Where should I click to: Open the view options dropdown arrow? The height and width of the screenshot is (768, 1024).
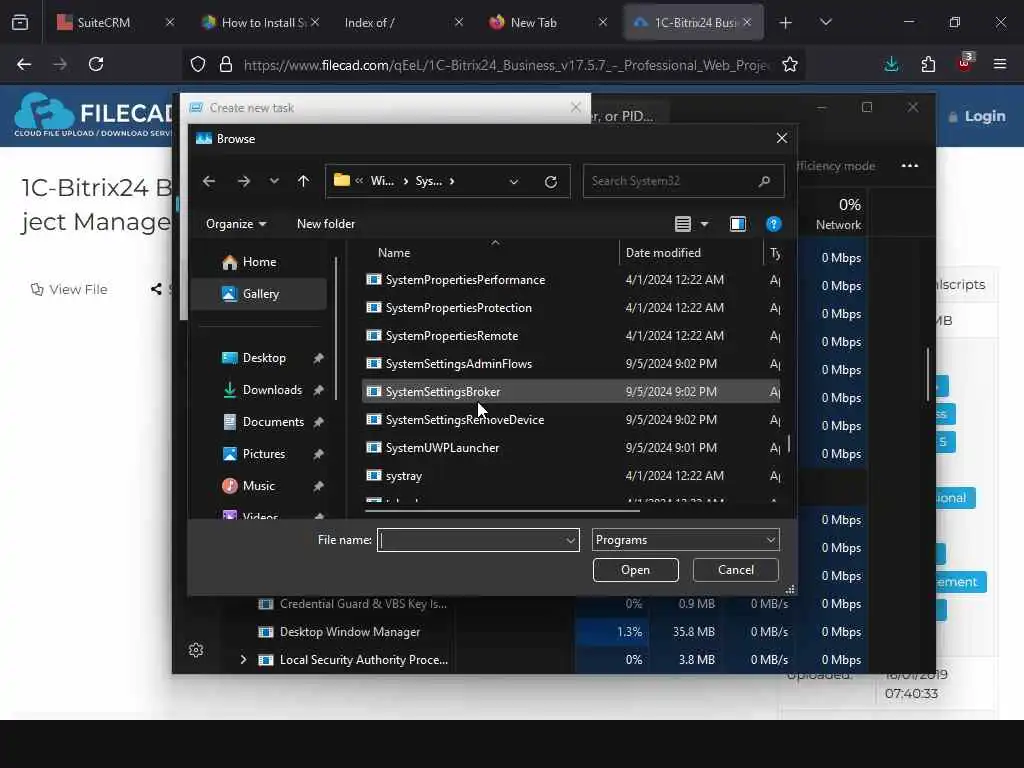[705, 224]
